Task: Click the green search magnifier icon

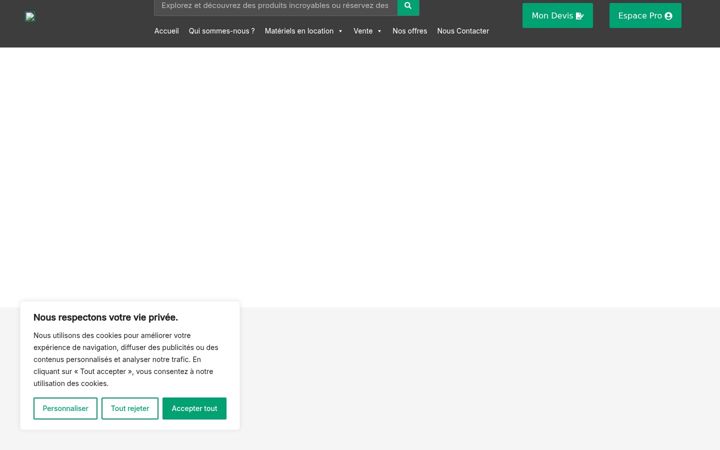Action: pos(408,6)
